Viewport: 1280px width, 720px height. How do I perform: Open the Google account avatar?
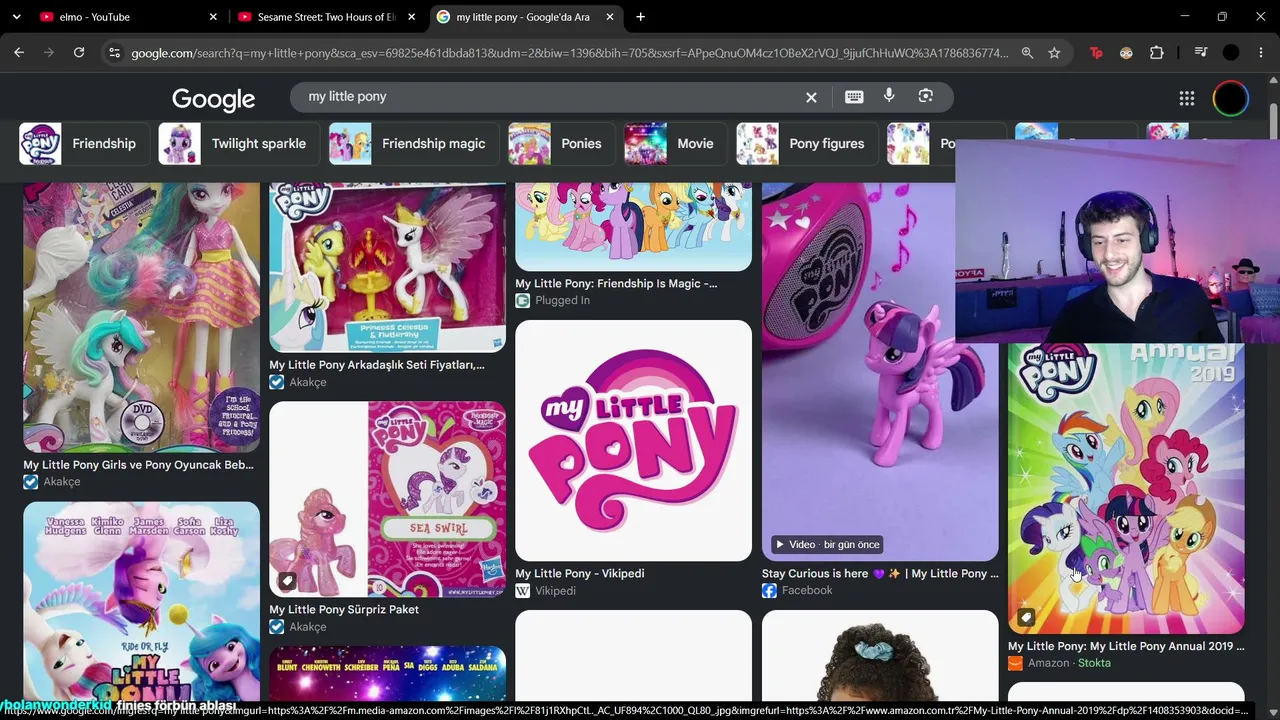click(1231, 98)
